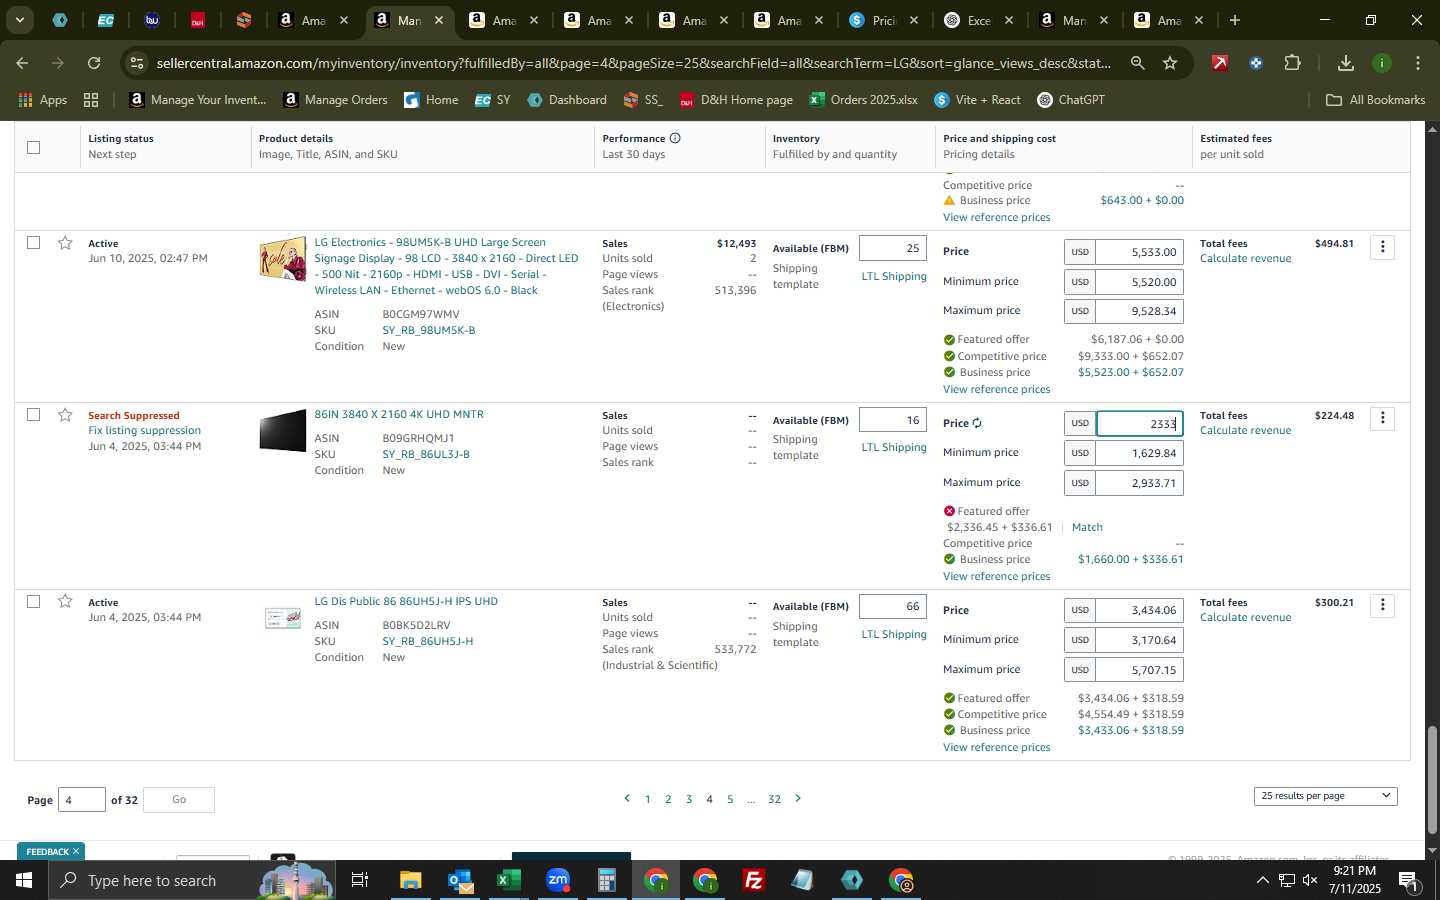Go to page 32 in pagination
Viewport: 1440px width, 900px height.
pos(774,799)
